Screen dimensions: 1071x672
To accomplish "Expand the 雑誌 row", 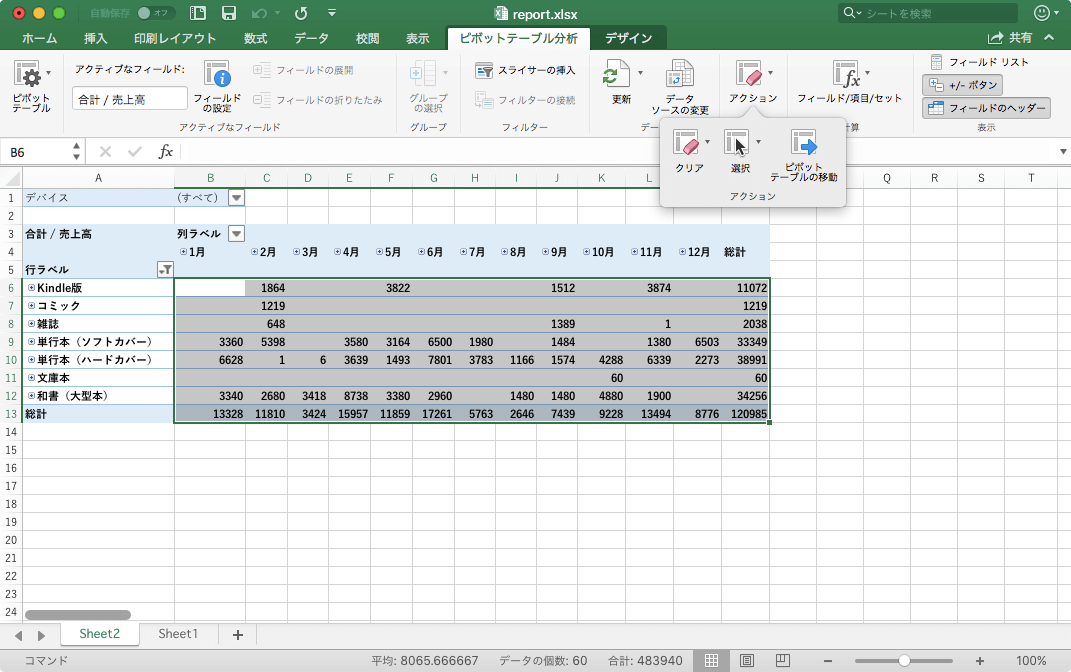I will 31,323.
